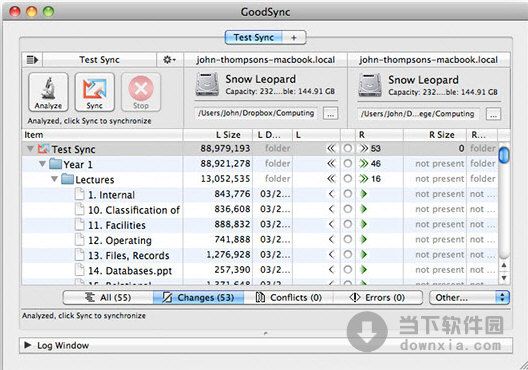Show All (55) items
The image size is (528, 370).
(x=108, y=298)
